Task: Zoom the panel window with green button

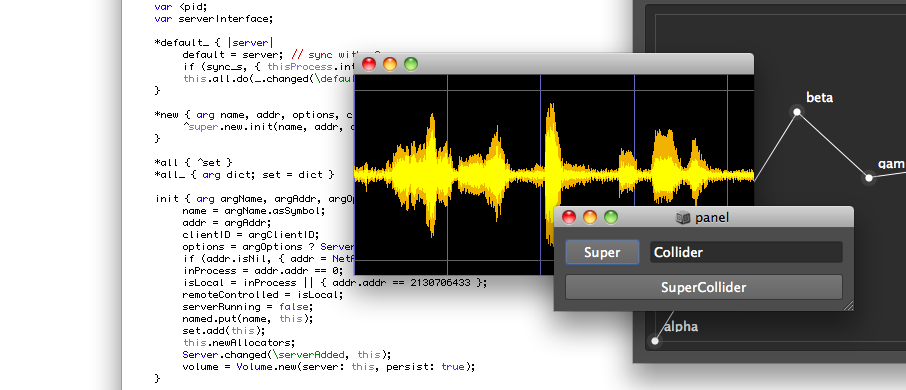Action: (x=611, y=217)
